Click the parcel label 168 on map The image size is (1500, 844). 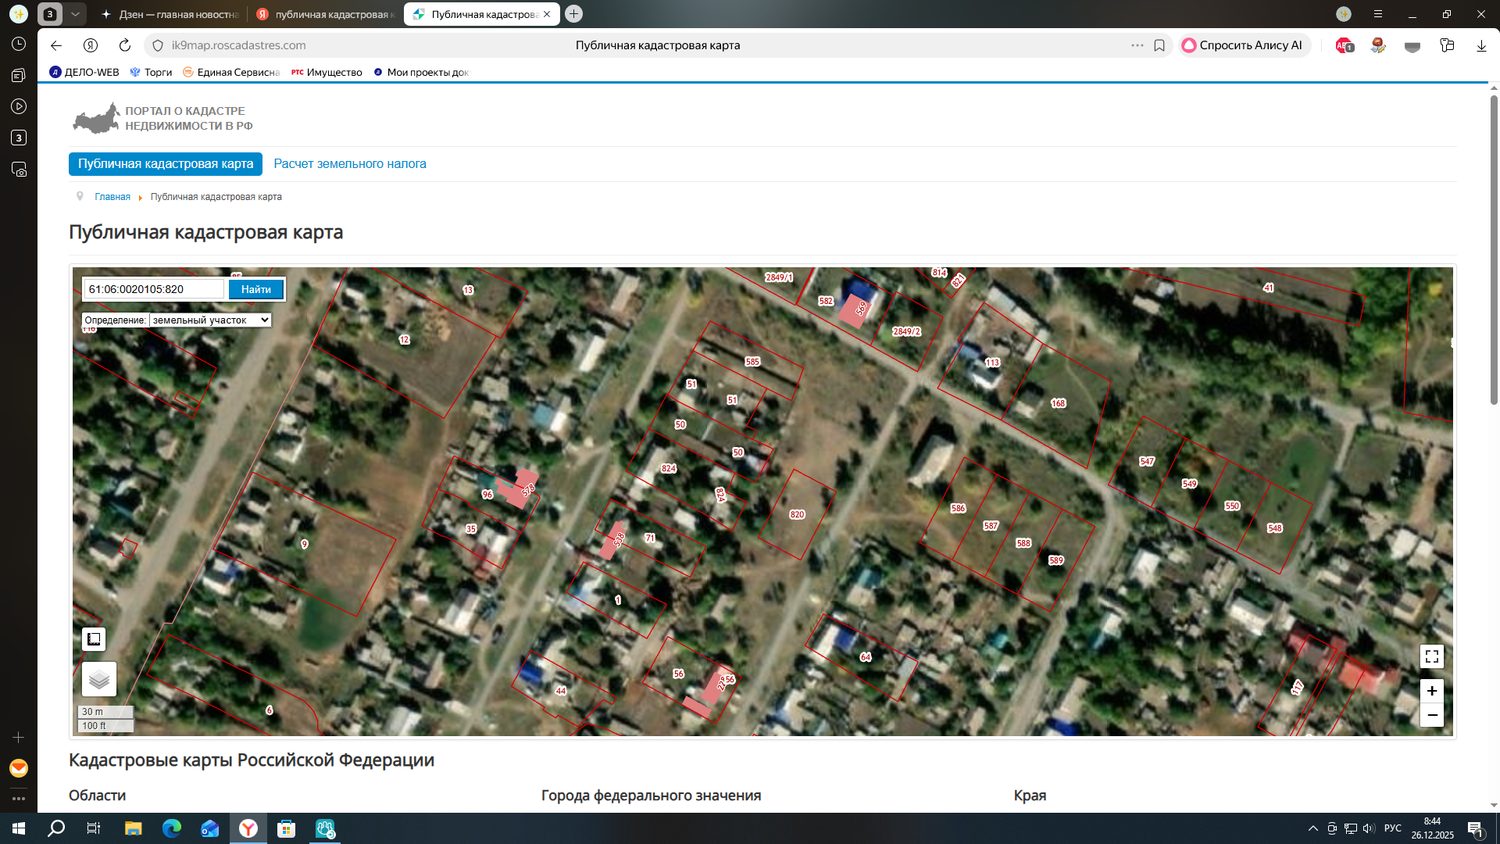[x=1058, y=403]
